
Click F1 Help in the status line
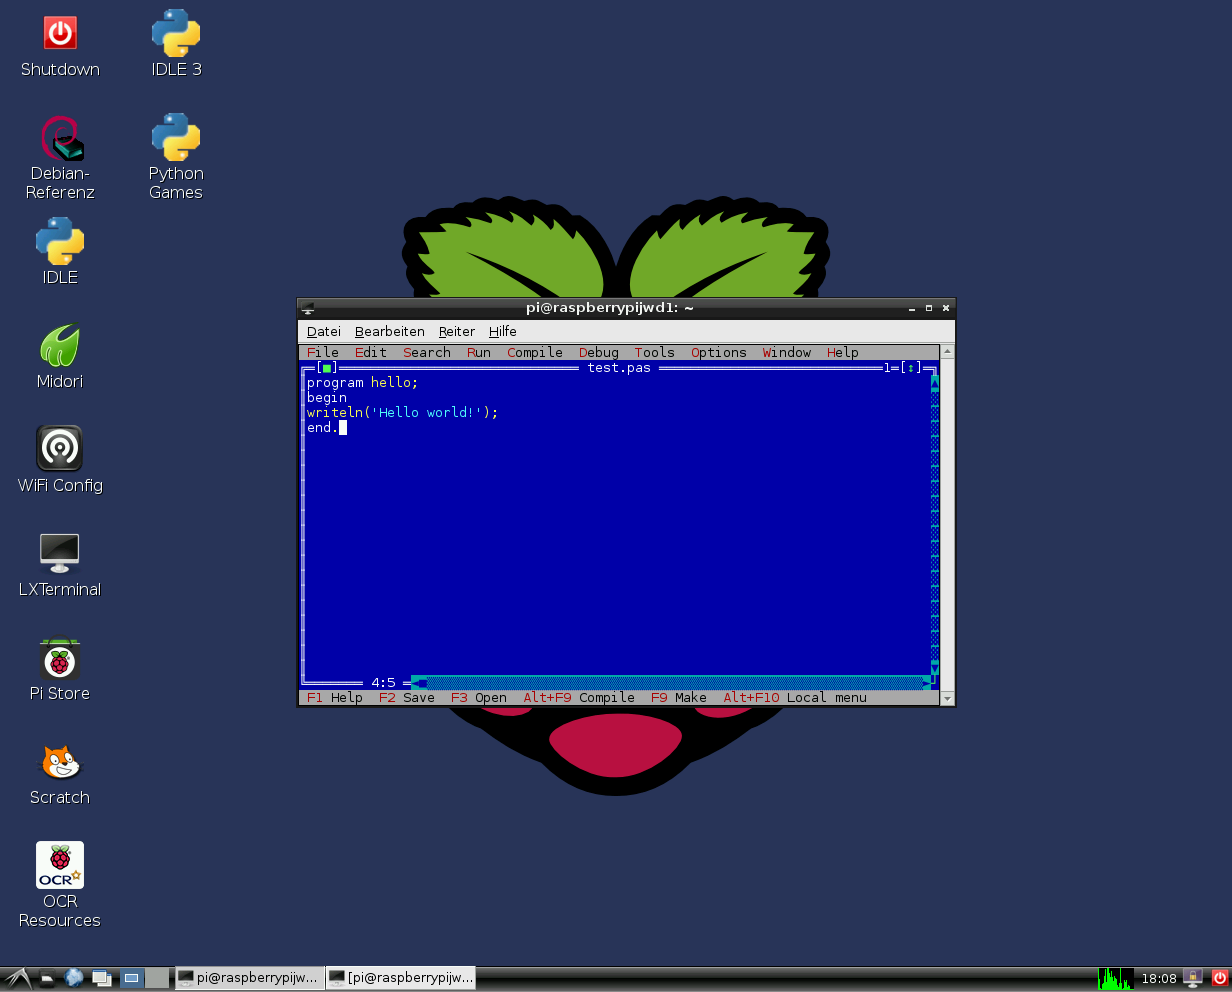[x=335, y=698]
